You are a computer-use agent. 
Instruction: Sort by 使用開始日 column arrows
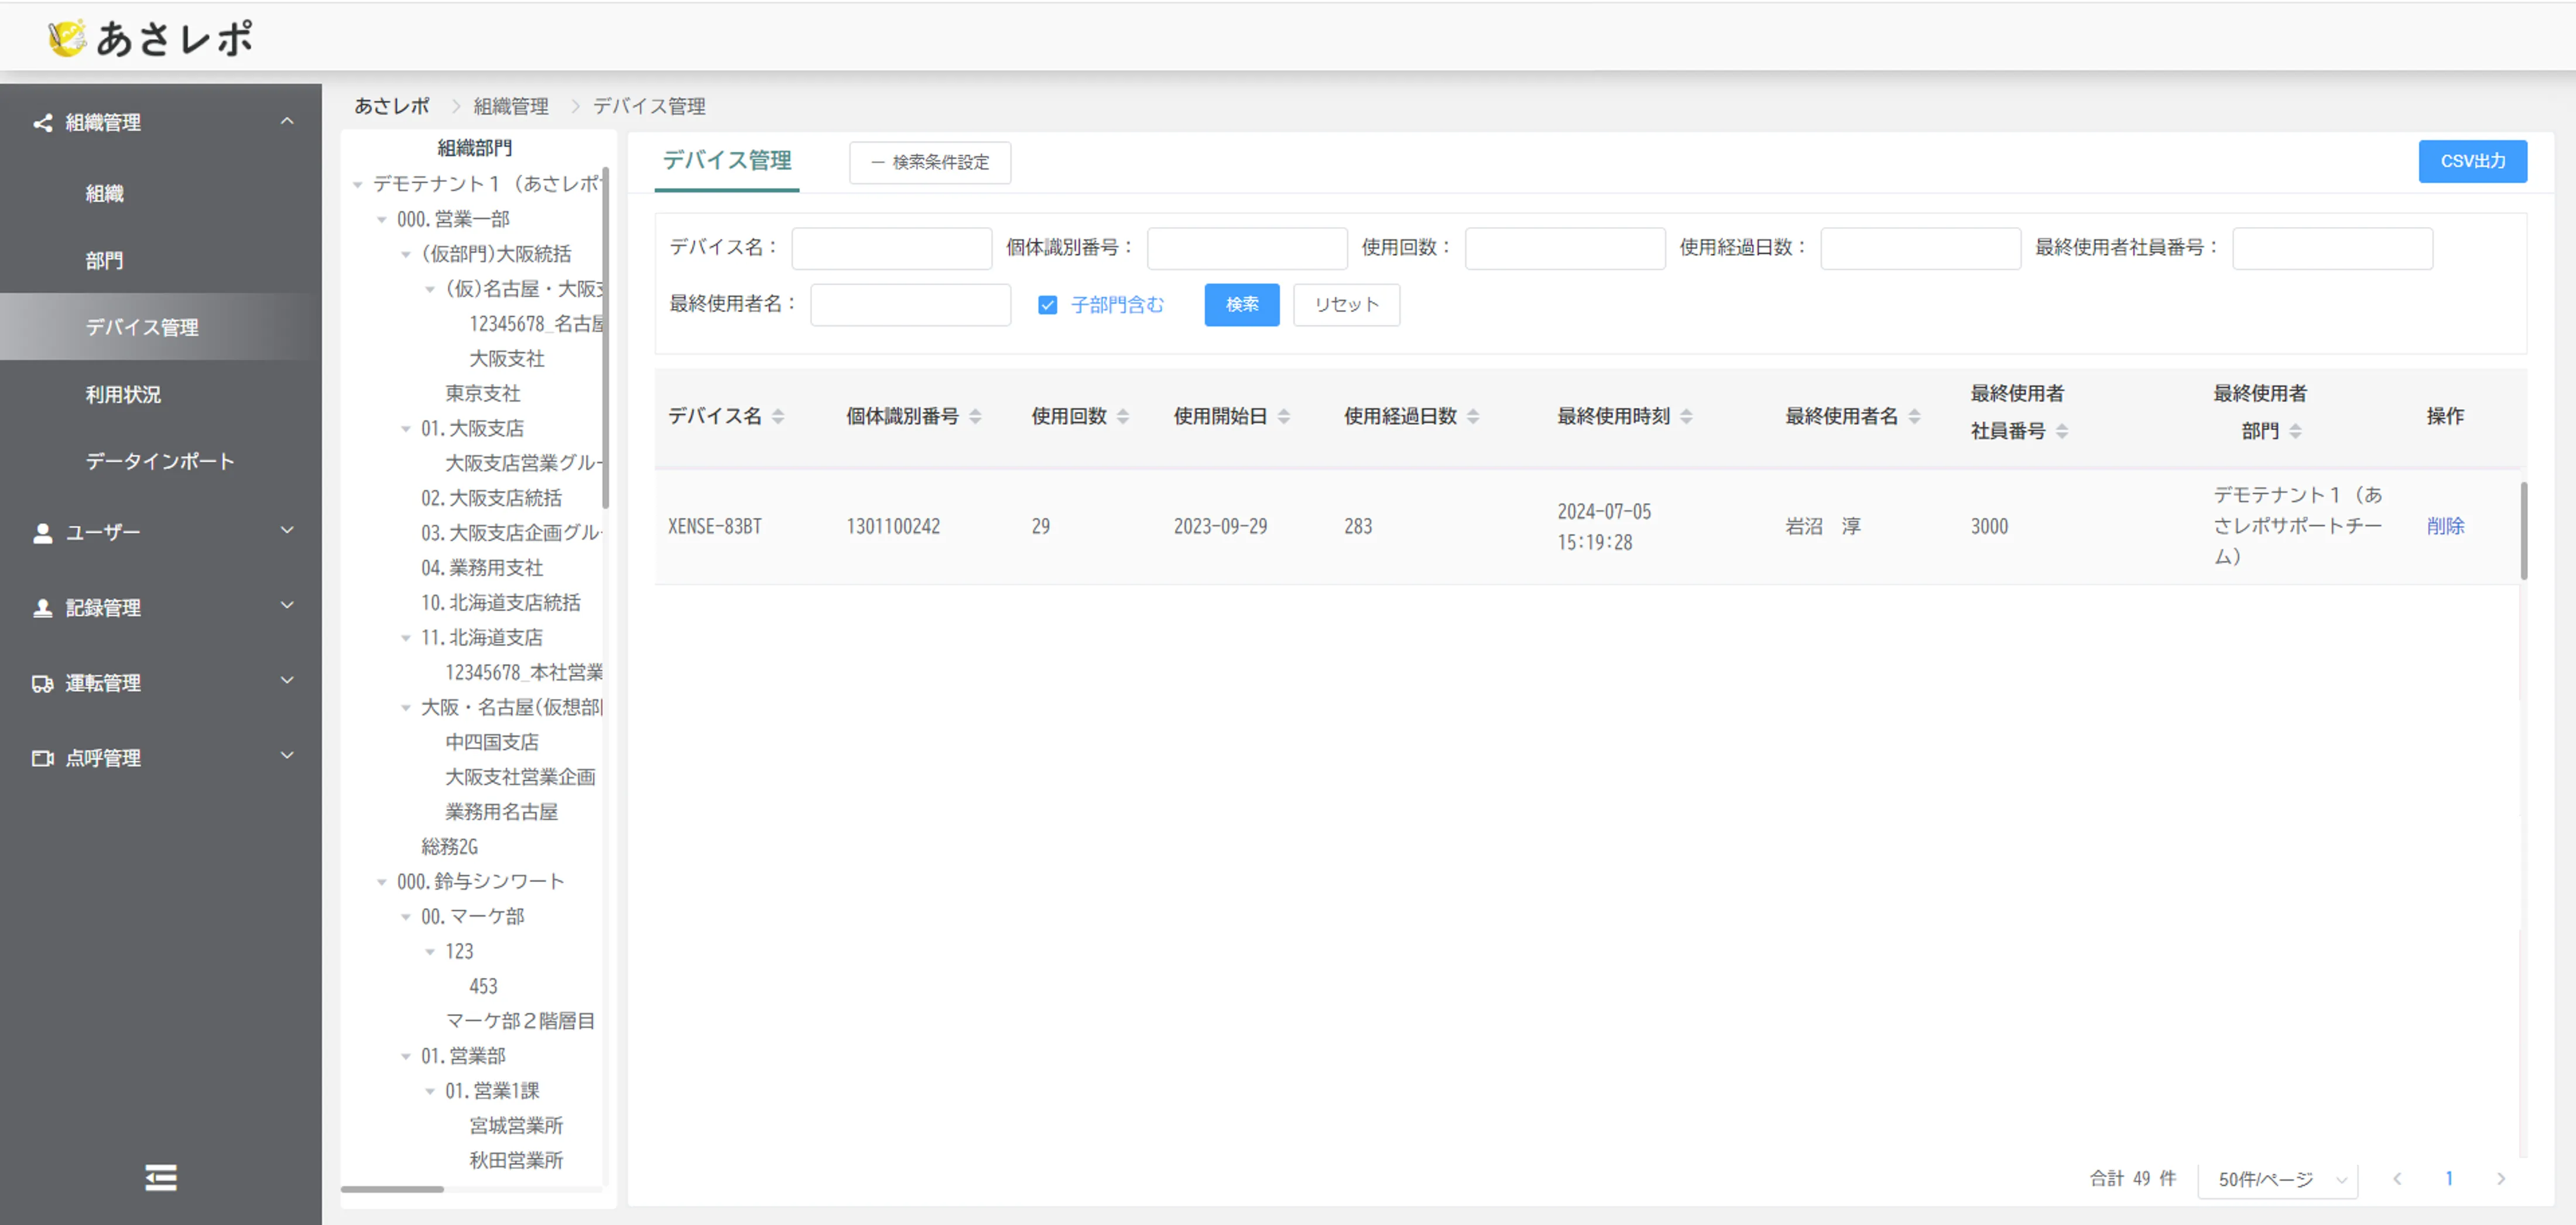[1284, 416]
